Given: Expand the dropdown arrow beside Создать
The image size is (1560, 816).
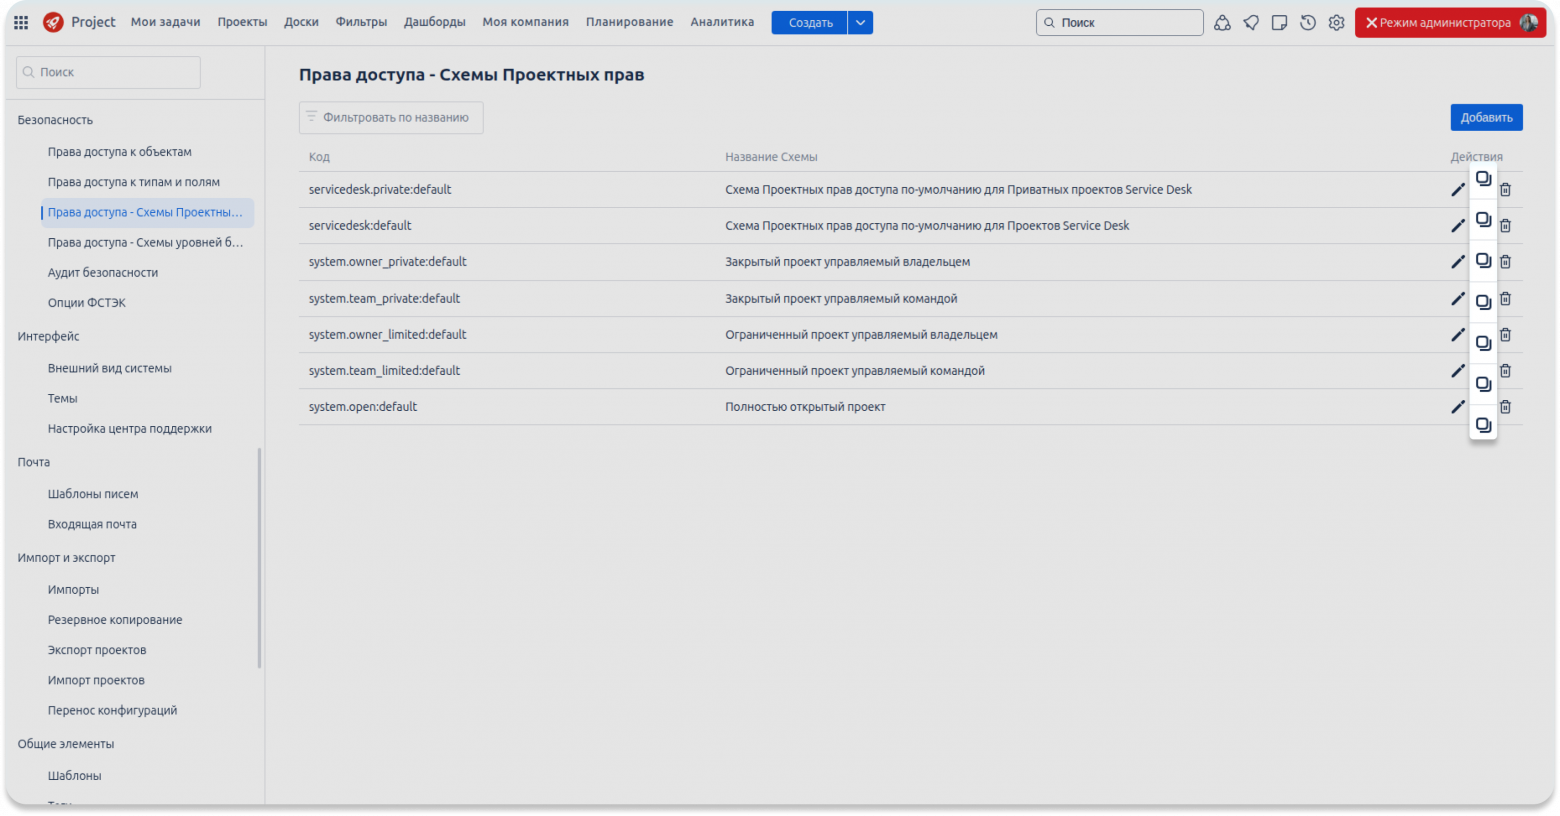Looking at the screenshot, I should pyautogui.click(x=860, y=22).
